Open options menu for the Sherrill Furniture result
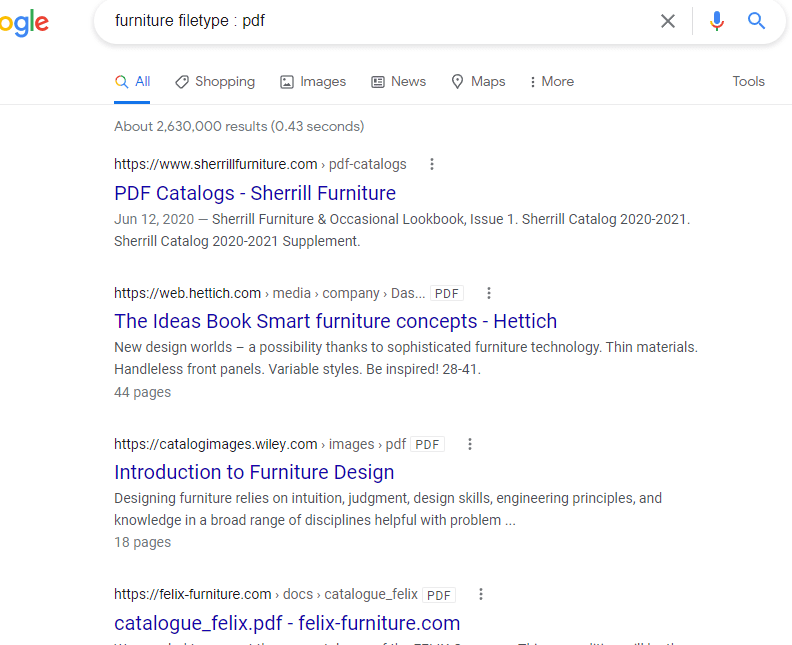This screenshot has width=792, height=645. coord(431,164)
